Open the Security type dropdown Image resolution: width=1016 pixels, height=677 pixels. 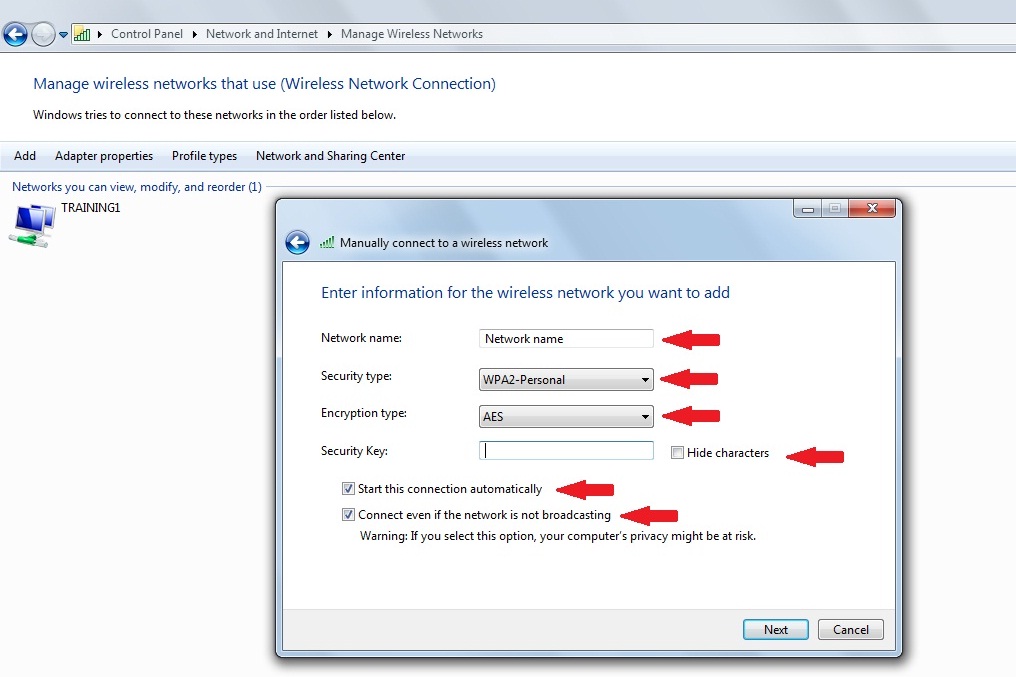566,380
